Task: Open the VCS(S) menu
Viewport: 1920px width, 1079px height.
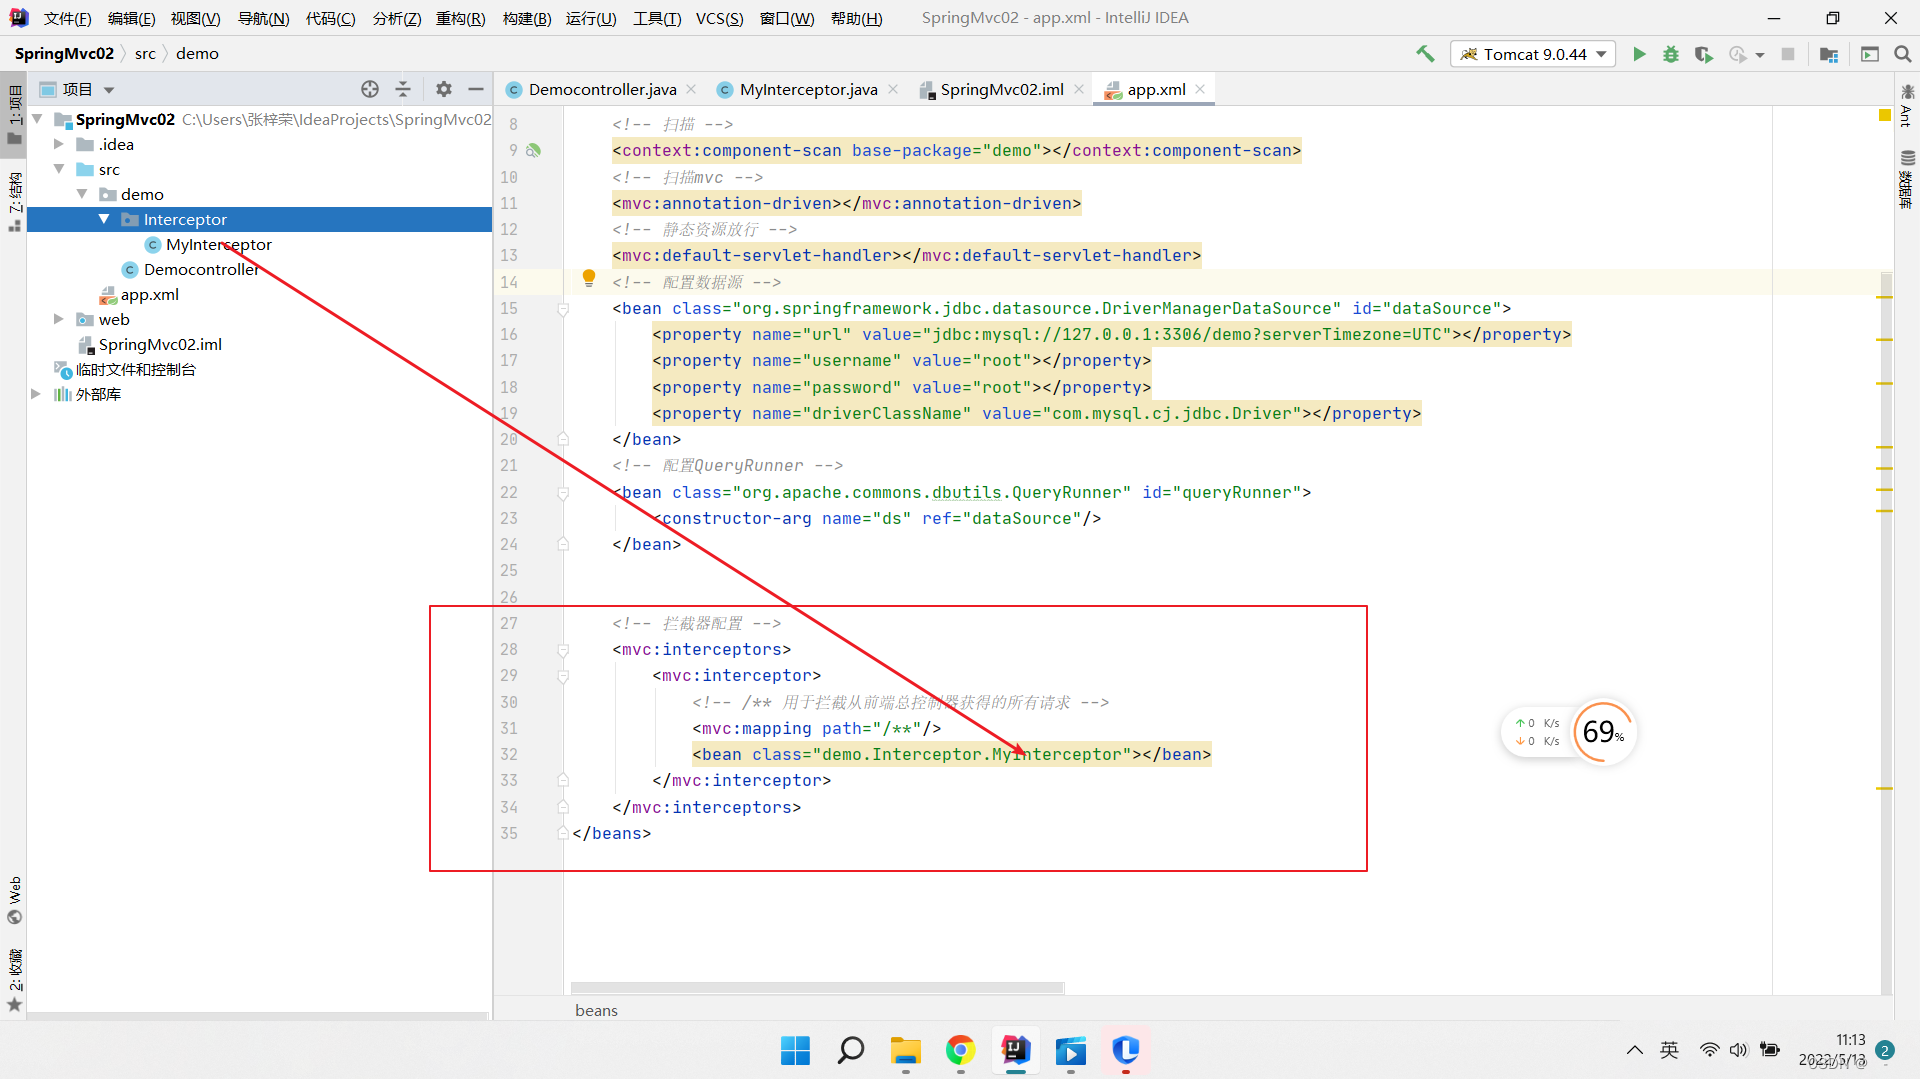Action: coord(719,18)
